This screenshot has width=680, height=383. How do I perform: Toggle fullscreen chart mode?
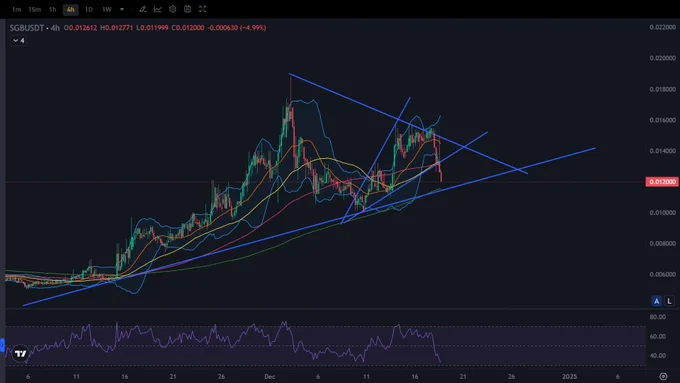(x=203, y=9)
